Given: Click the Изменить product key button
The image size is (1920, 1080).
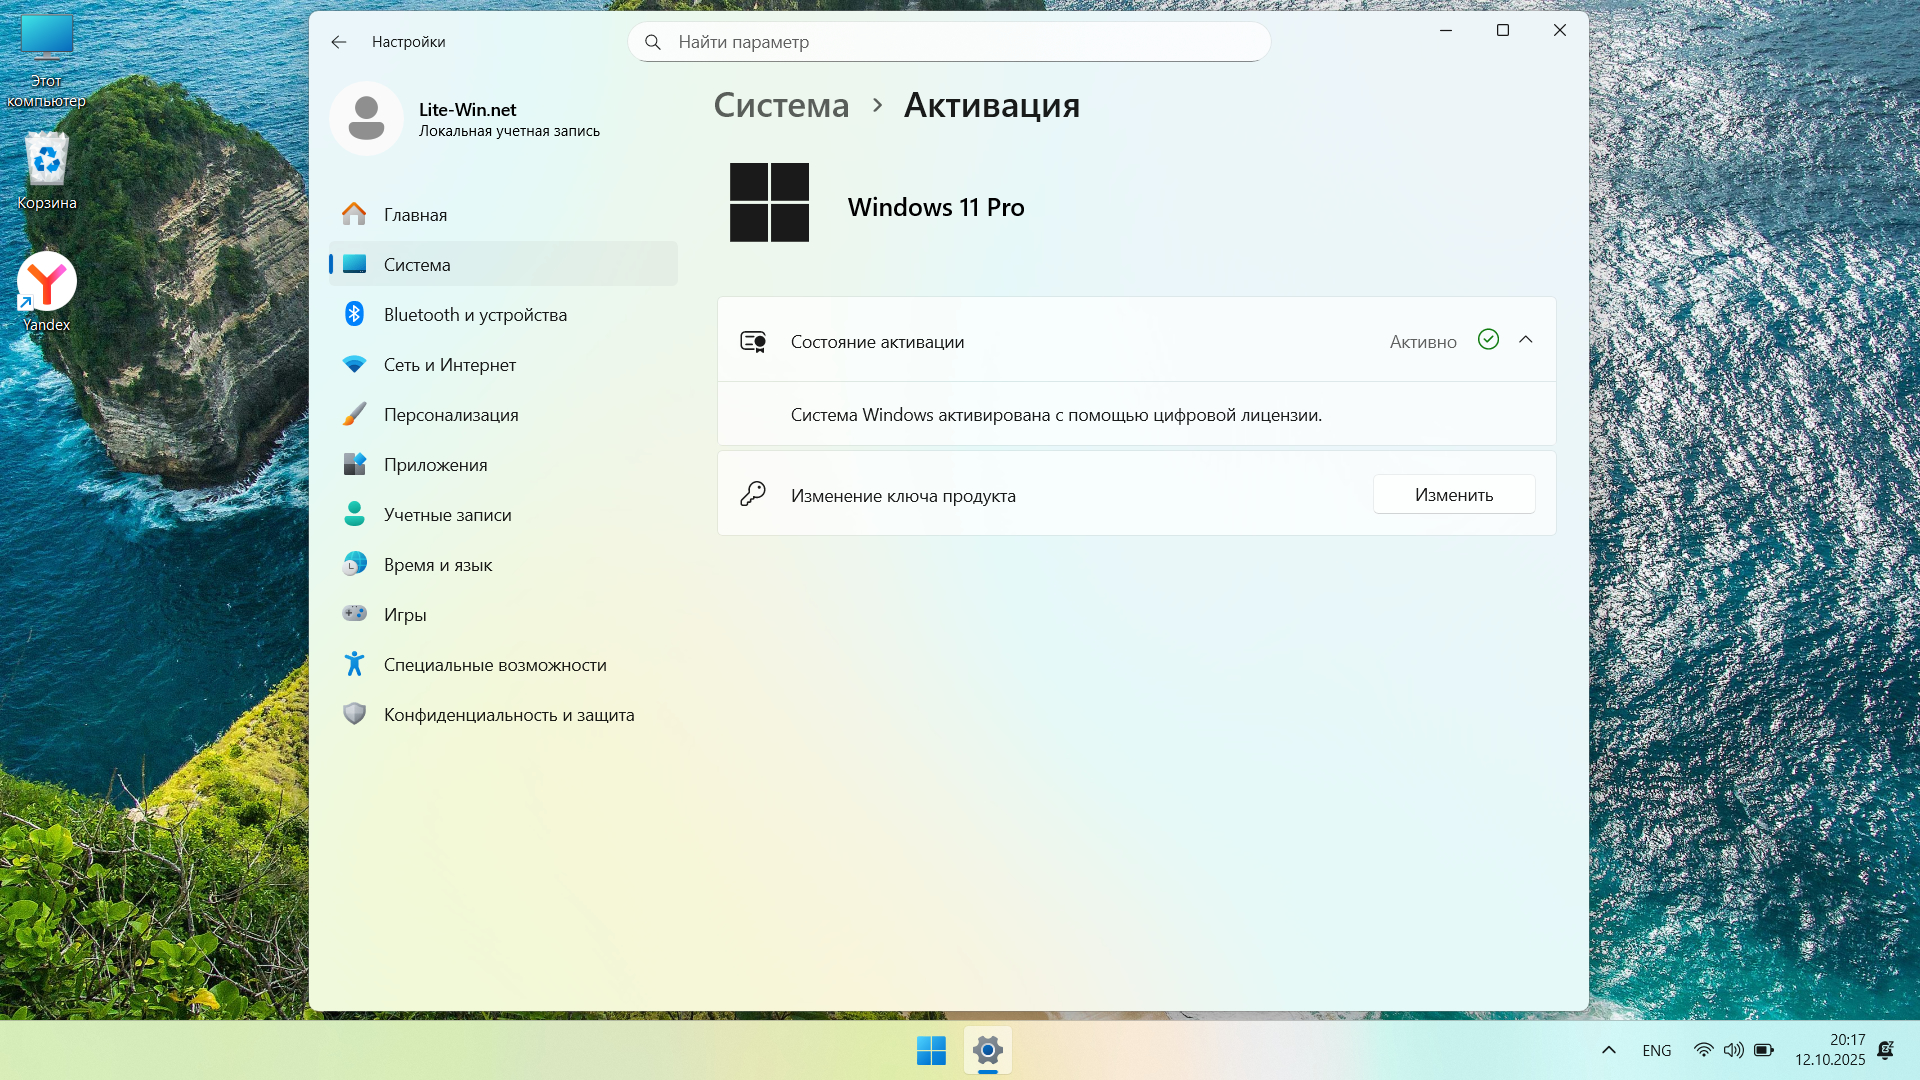Looking at the screenshot, I should [1453, 495].
